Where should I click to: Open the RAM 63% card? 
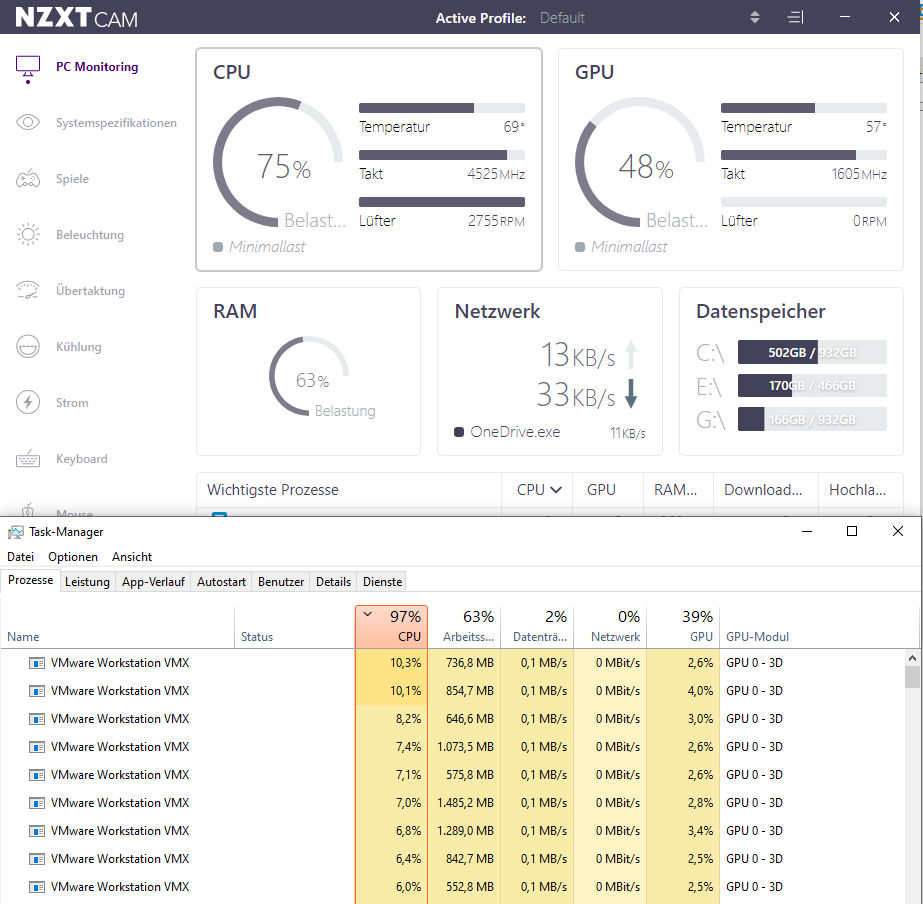308,371
